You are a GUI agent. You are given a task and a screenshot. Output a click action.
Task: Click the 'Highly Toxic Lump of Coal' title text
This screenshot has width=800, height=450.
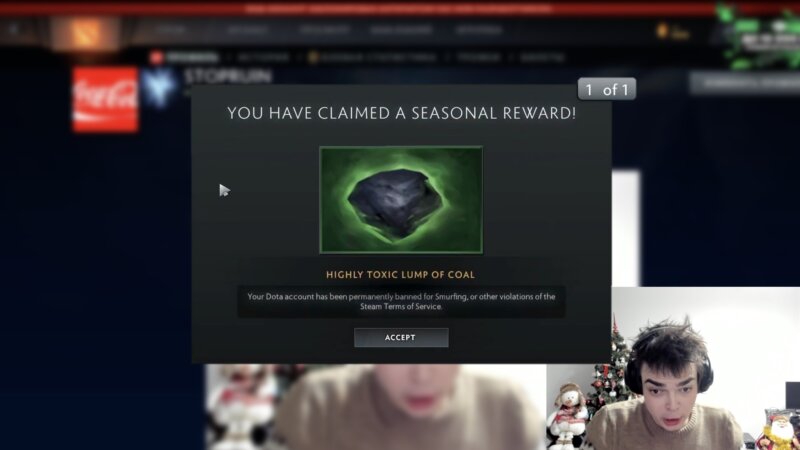[x=401, y=274]
